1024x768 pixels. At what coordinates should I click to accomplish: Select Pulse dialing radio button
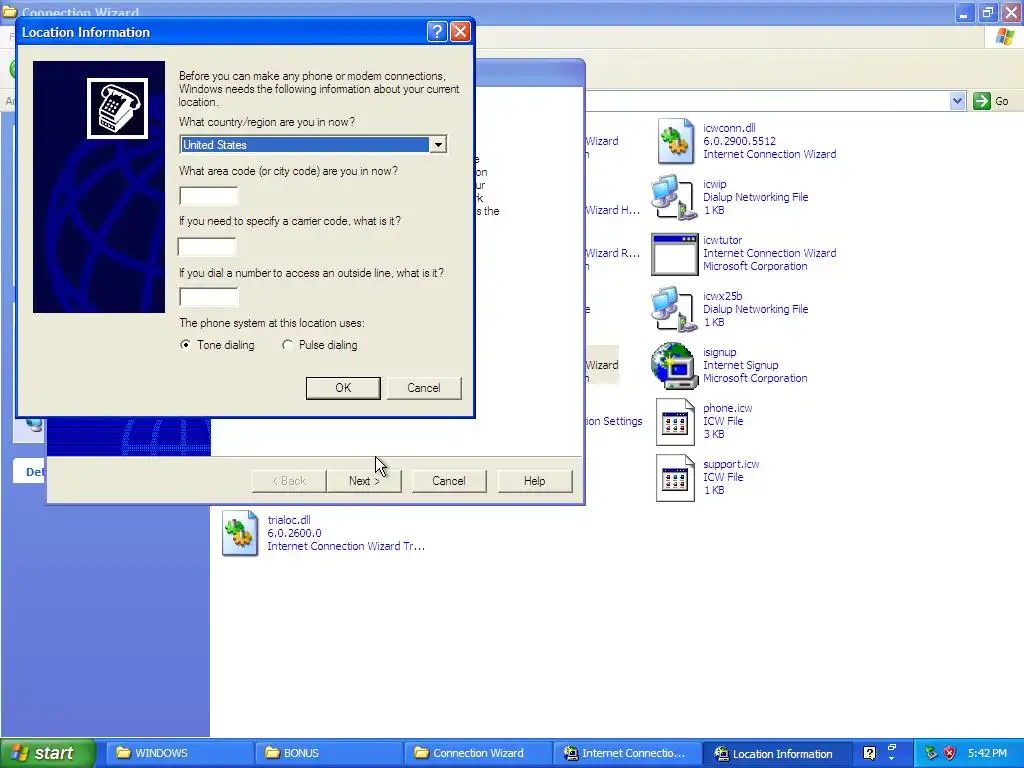(x=287, y=345)
